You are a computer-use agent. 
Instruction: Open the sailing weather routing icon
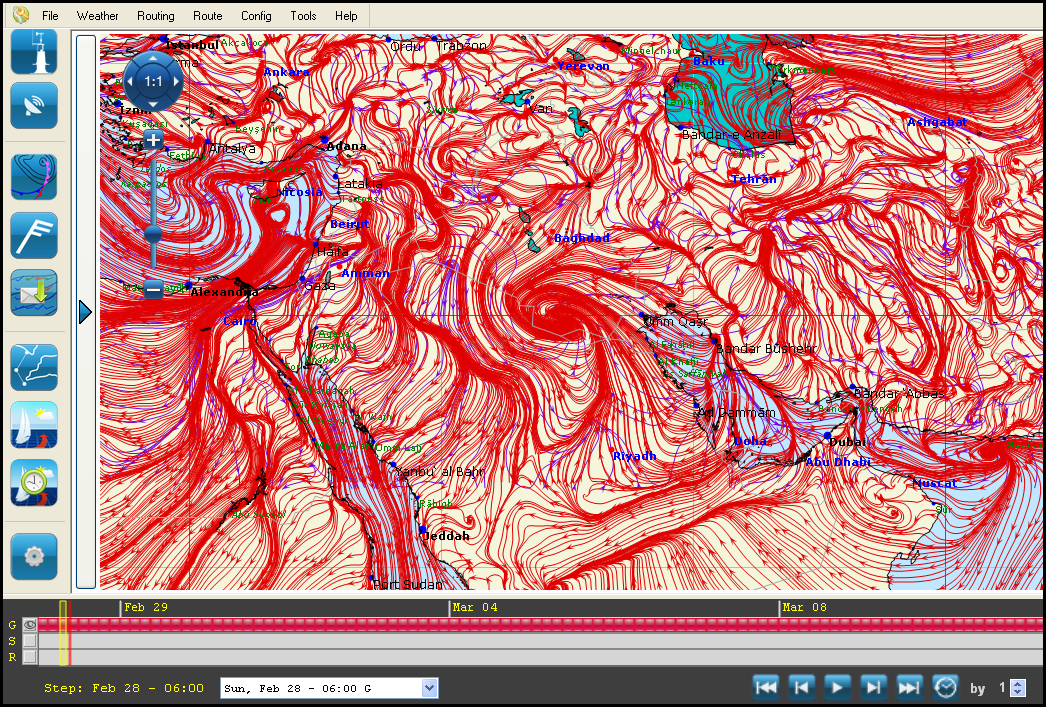click(34, 425)
